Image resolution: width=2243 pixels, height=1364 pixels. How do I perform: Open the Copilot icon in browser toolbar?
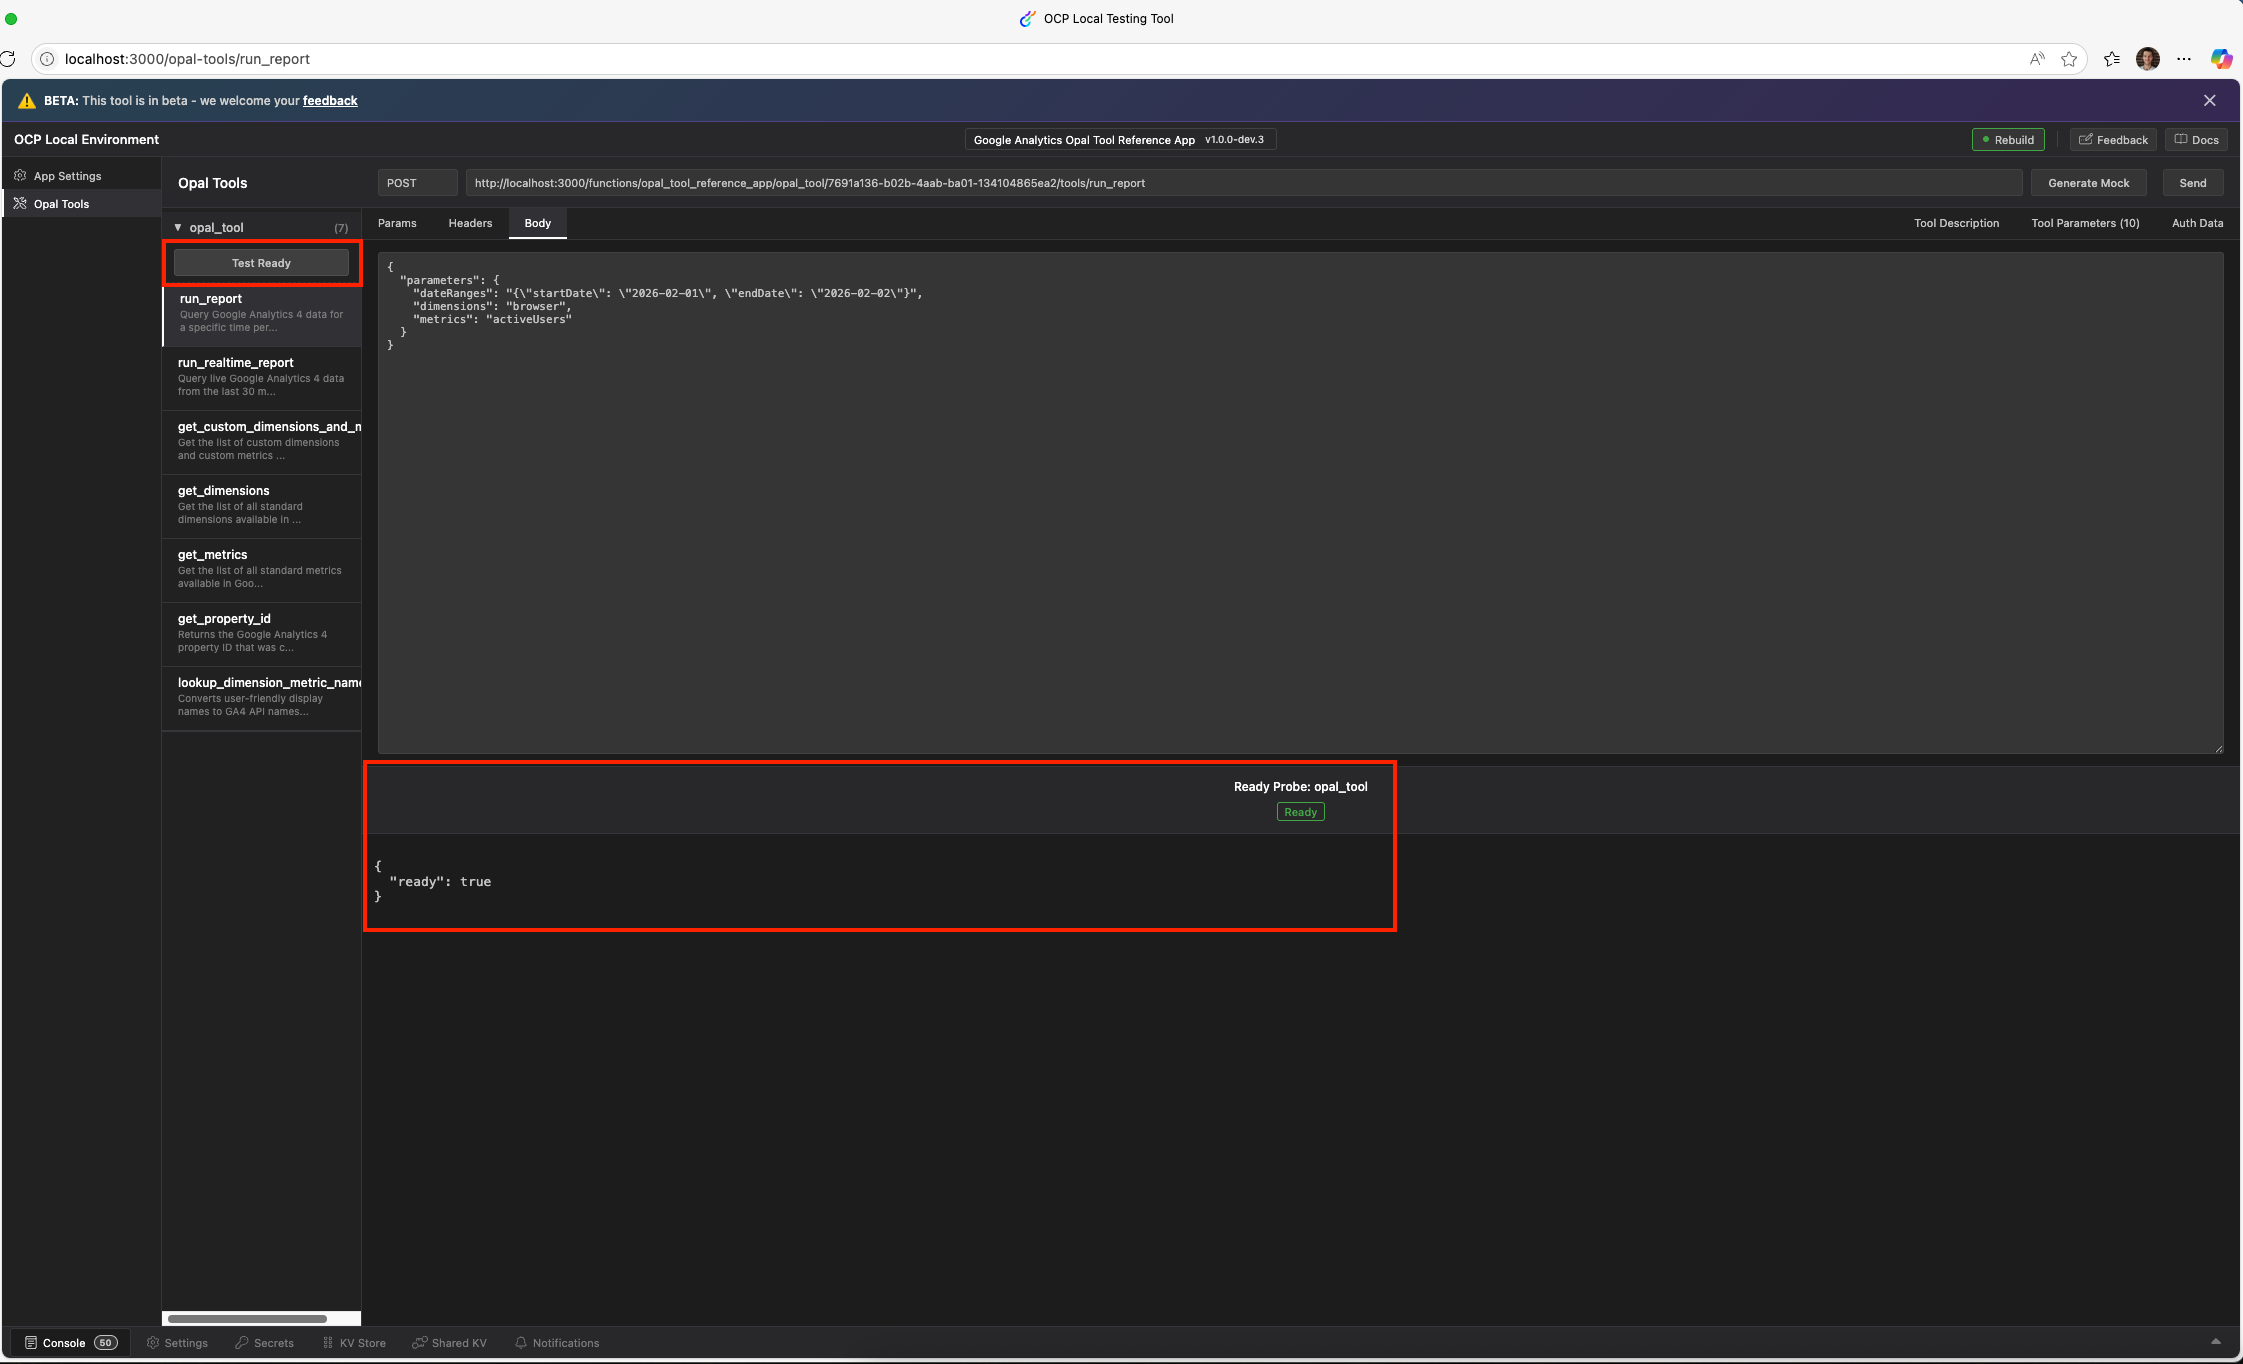point(2221,59)
